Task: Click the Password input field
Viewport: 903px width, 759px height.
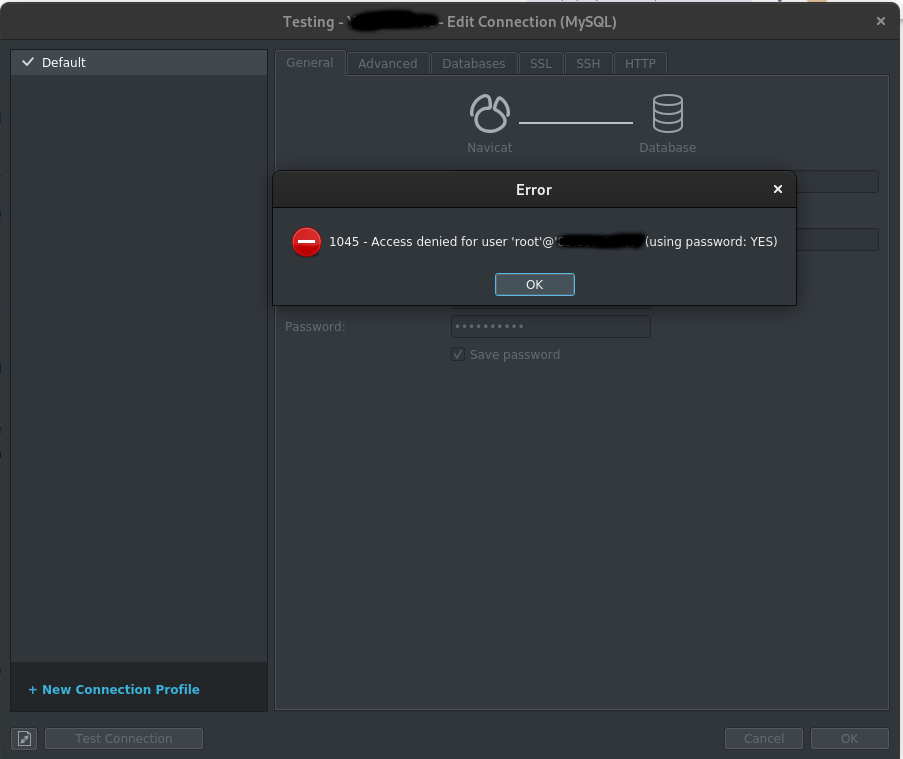Action: tap(551, 327)
